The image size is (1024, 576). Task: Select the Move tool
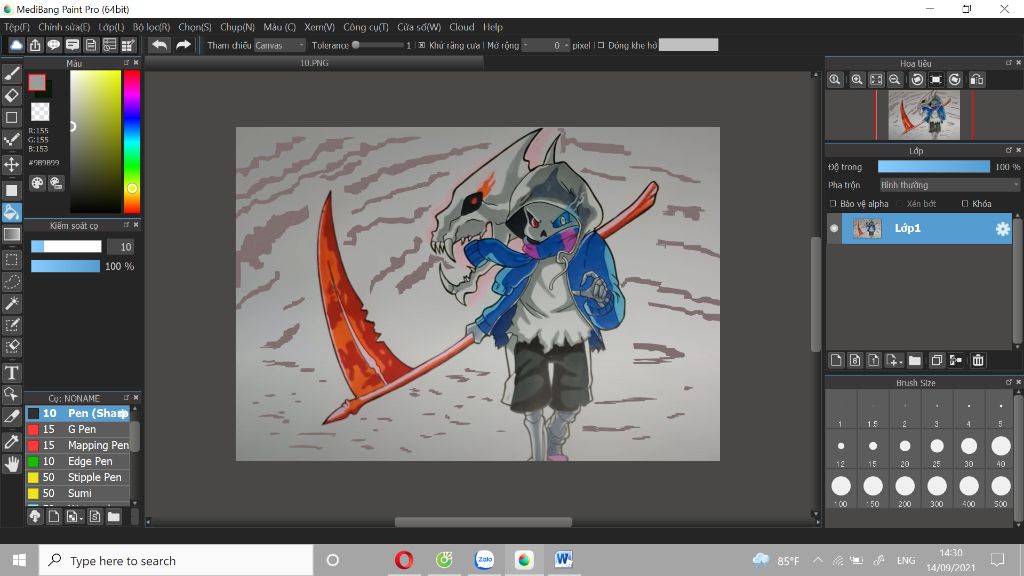click(x=12, y=164)
